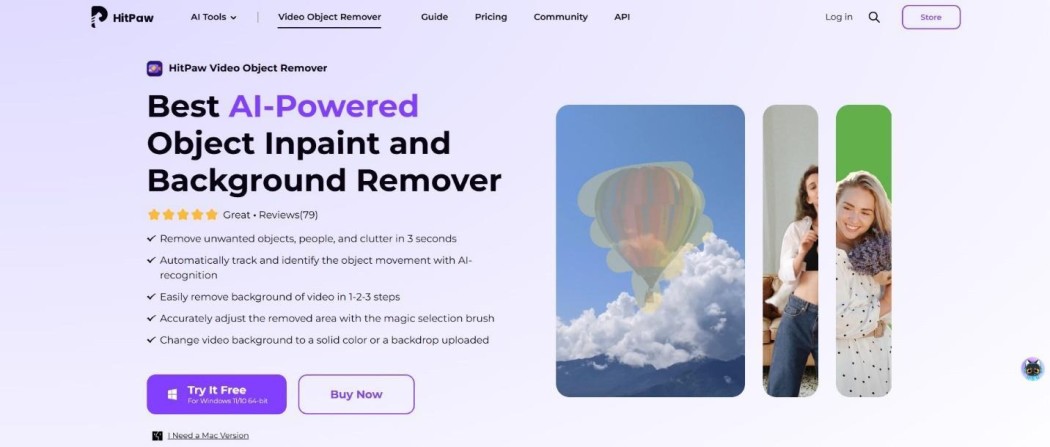Go to the Community page
The width and height of the screenshot is (1050, 447).
click(x=560, y=17)
